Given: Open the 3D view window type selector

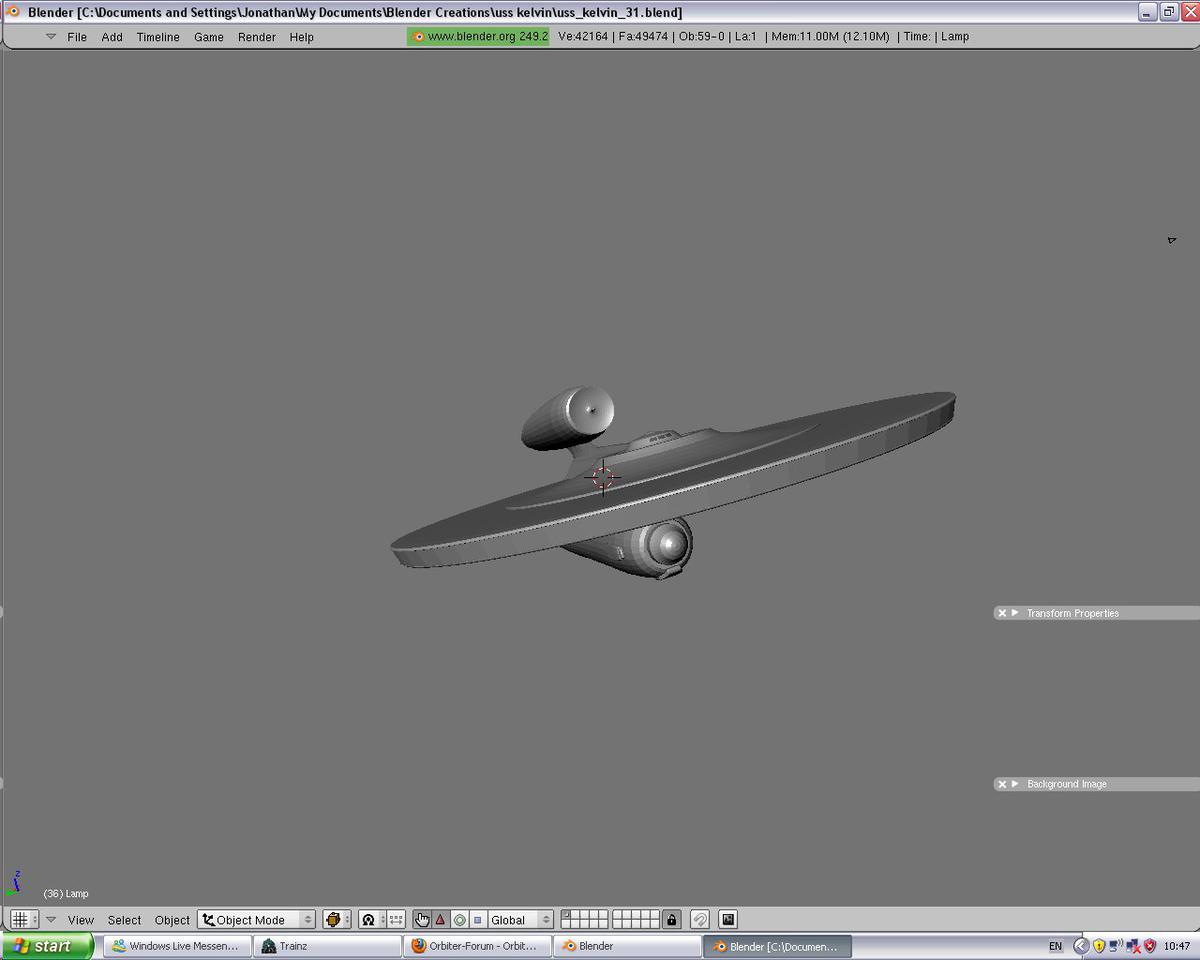Looking at the screenshot, I should point(24,919).
